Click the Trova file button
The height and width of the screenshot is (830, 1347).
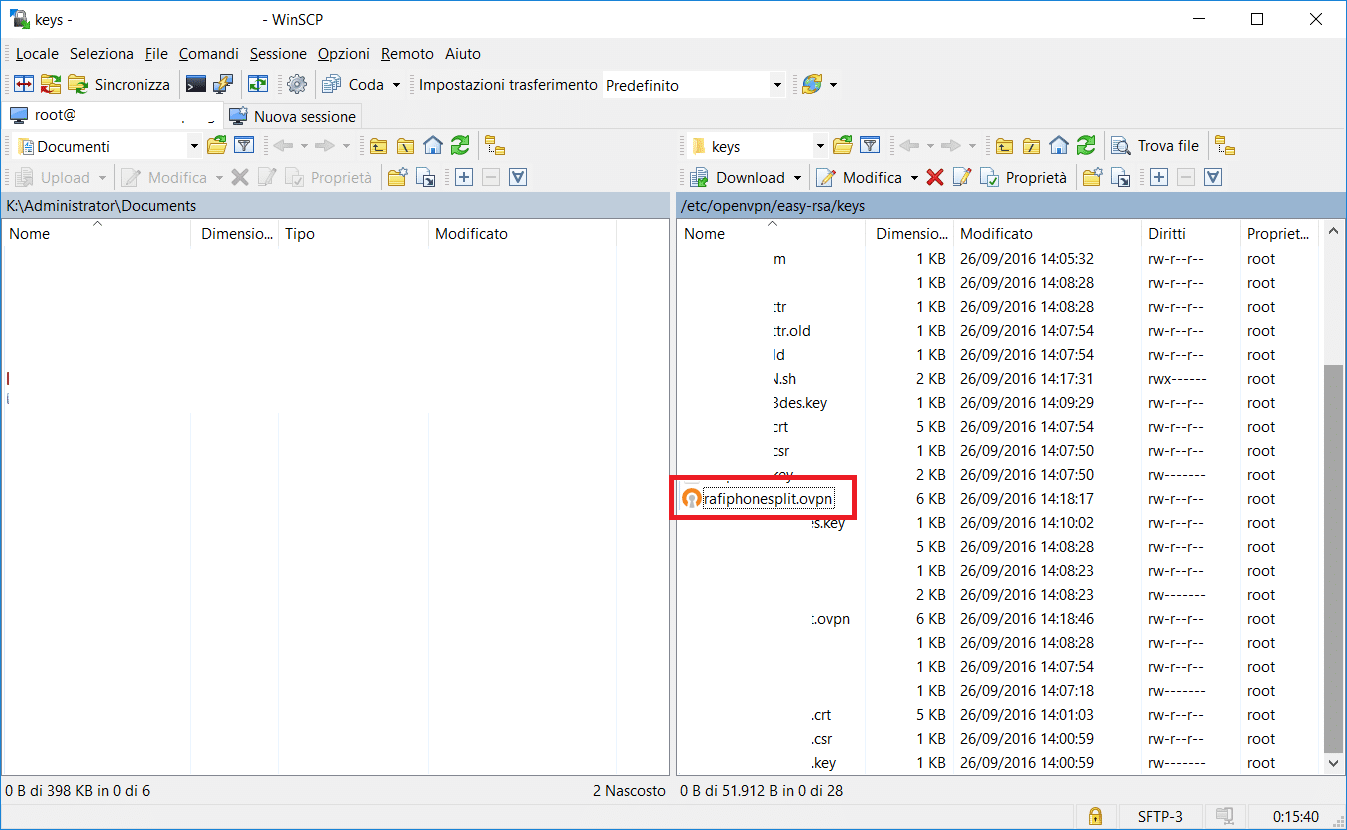coord(1156,146)
